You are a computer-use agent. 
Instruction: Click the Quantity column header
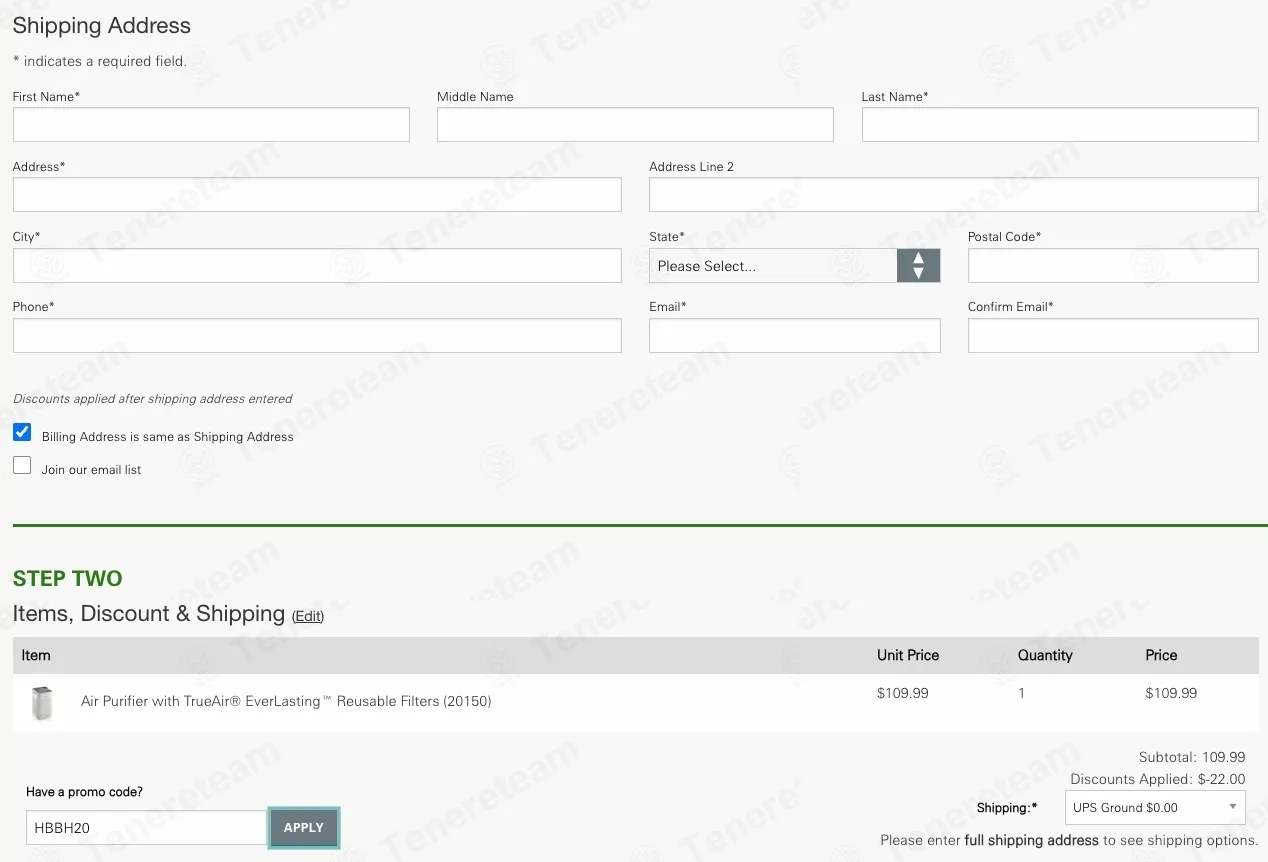1045,655
